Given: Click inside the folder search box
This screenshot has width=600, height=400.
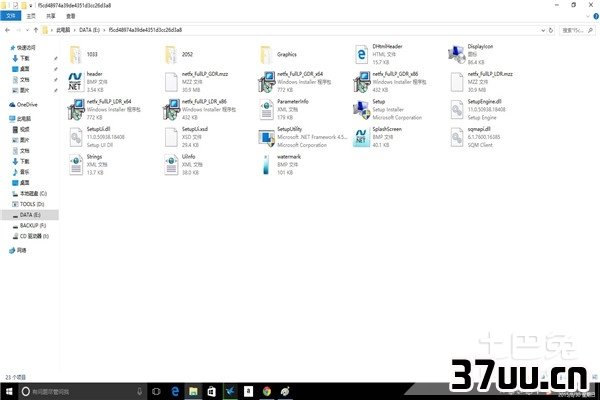Looking at the screenshot, I should 577,30.
